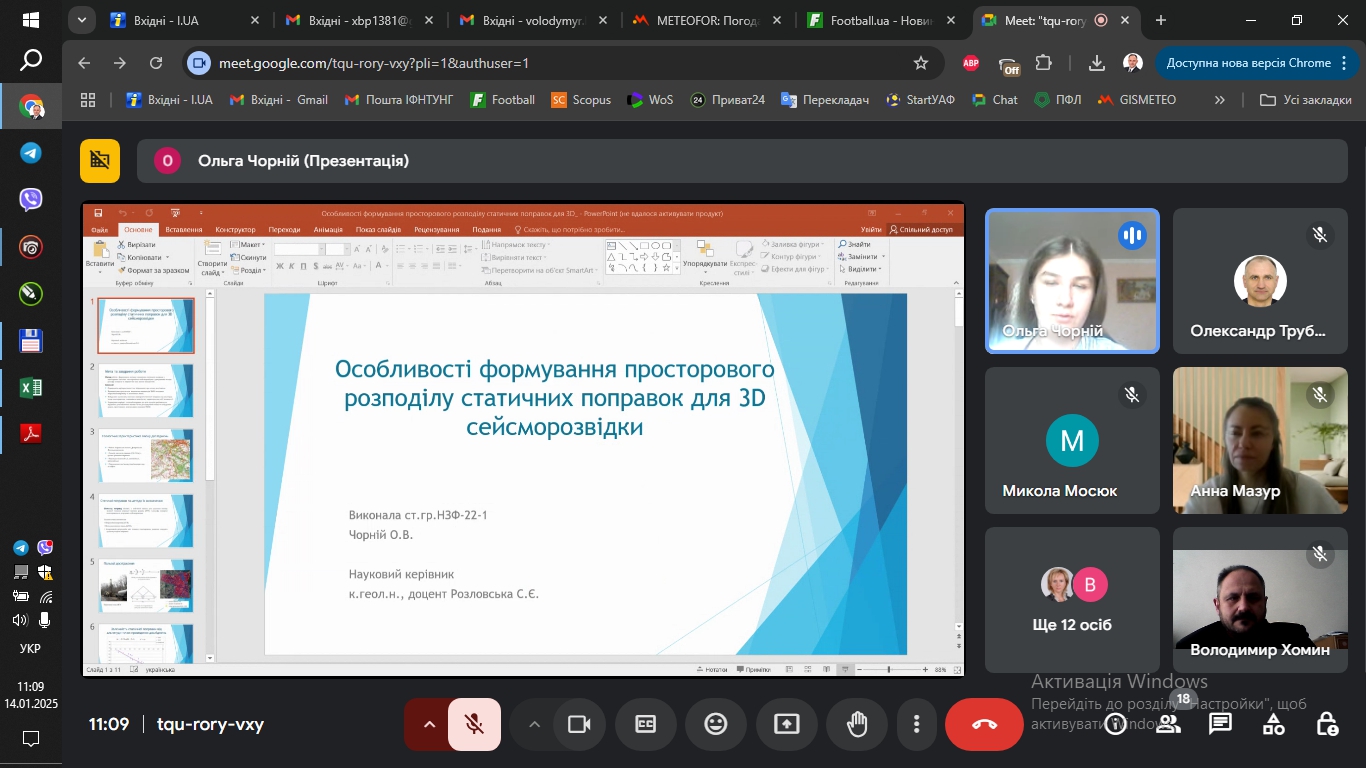Open the in-call chat panel
Screen dimensions: 1366x768
(x=1221, y=723)
